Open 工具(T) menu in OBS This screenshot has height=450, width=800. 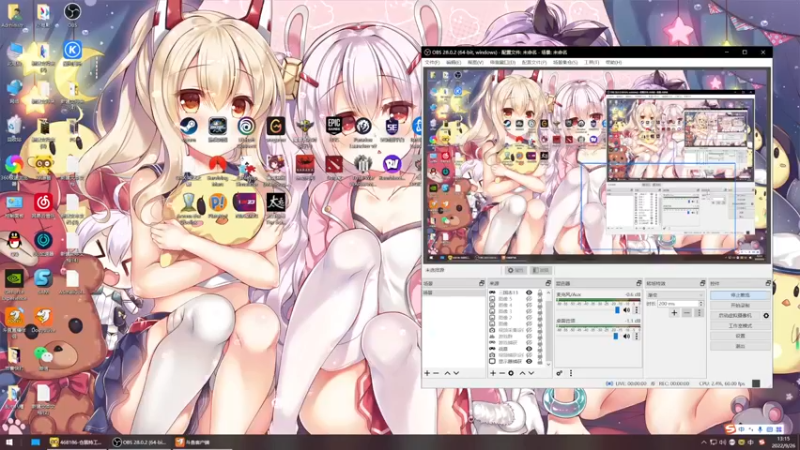click(591, 62)
